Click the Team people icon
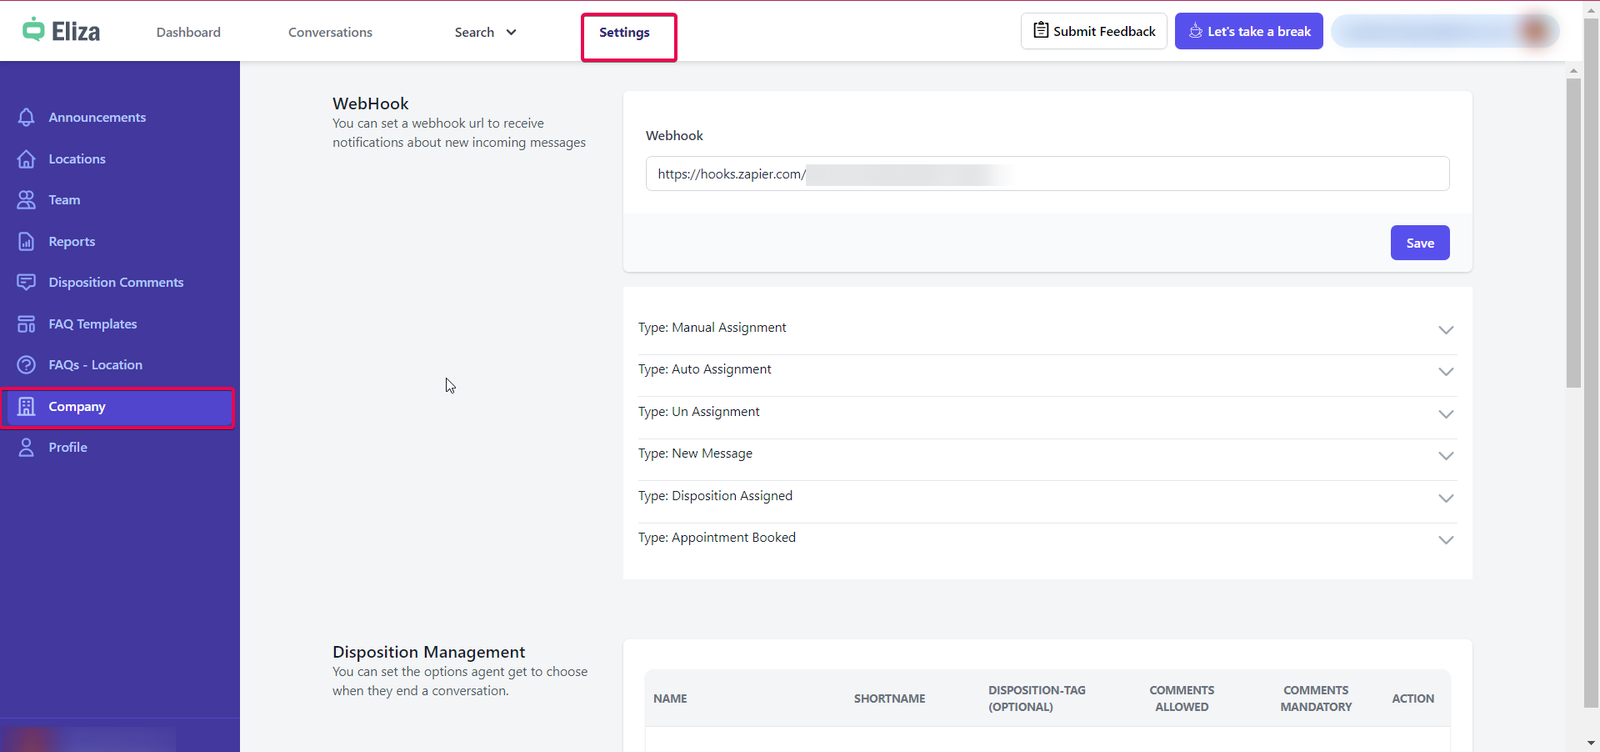This screenshot has height=752, width=1600. [x=27, y=200]
